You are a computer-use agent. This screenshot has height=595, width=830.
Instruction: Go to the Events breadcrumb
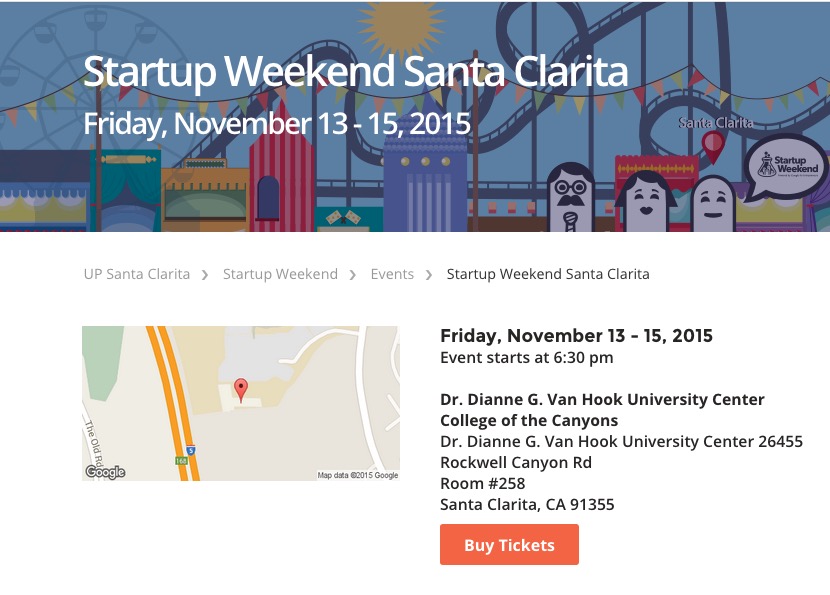[x=392, y=274]
